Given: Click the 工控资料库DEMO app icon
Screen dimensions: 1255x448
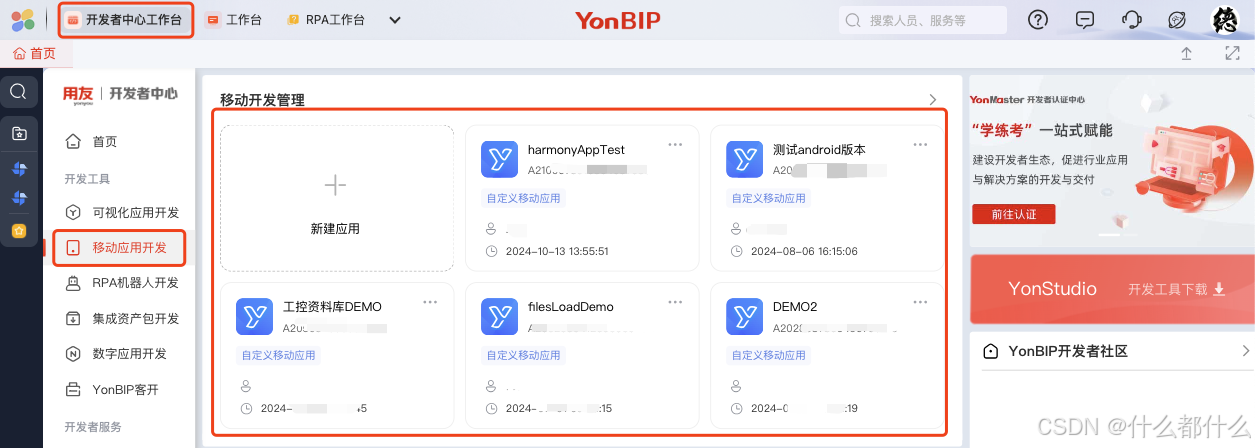Looking at the screenshot, I should click(254, 316).
